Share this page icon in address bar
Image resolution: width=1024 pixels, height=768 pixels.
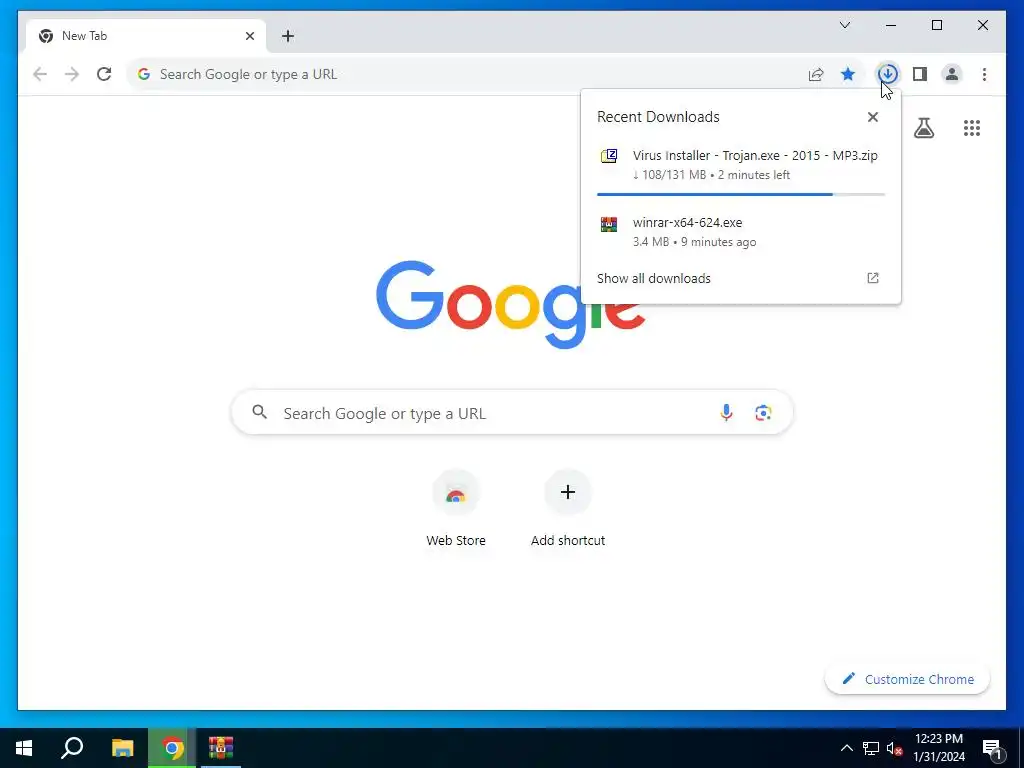(x=816, y=74)
